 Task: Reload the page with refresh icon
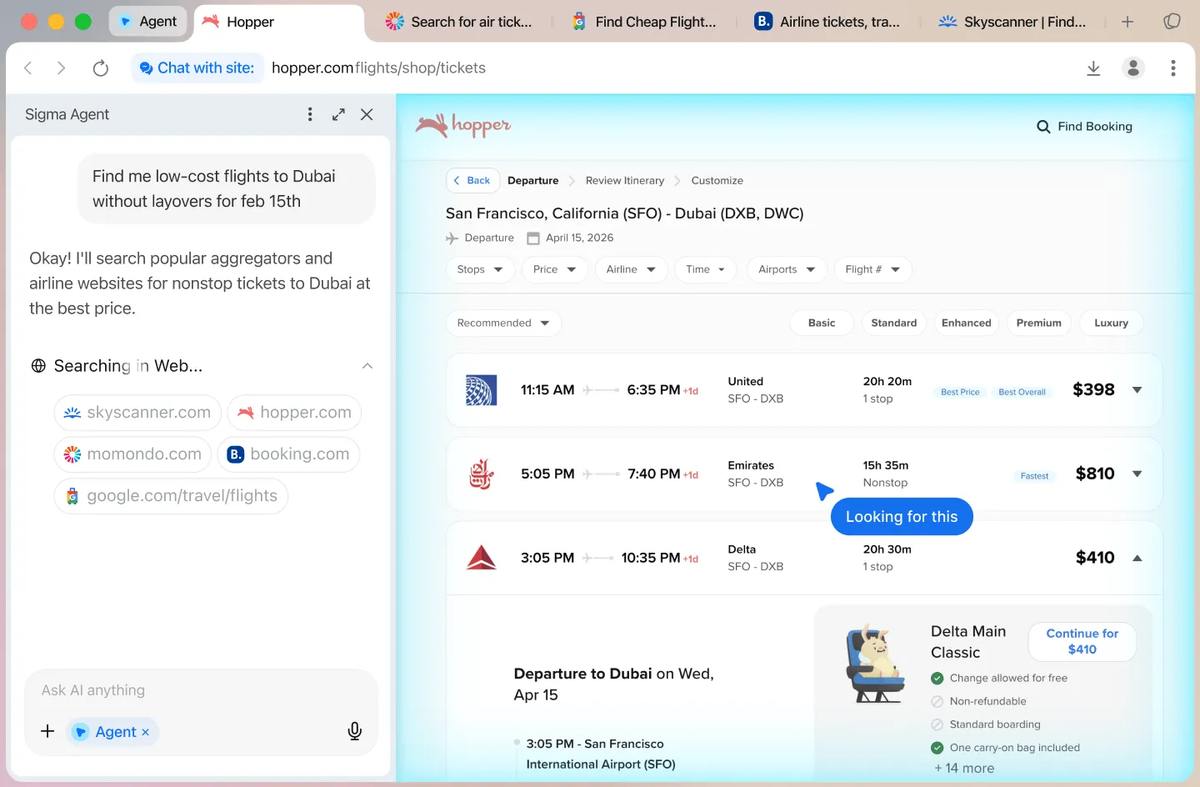[100, 68]
